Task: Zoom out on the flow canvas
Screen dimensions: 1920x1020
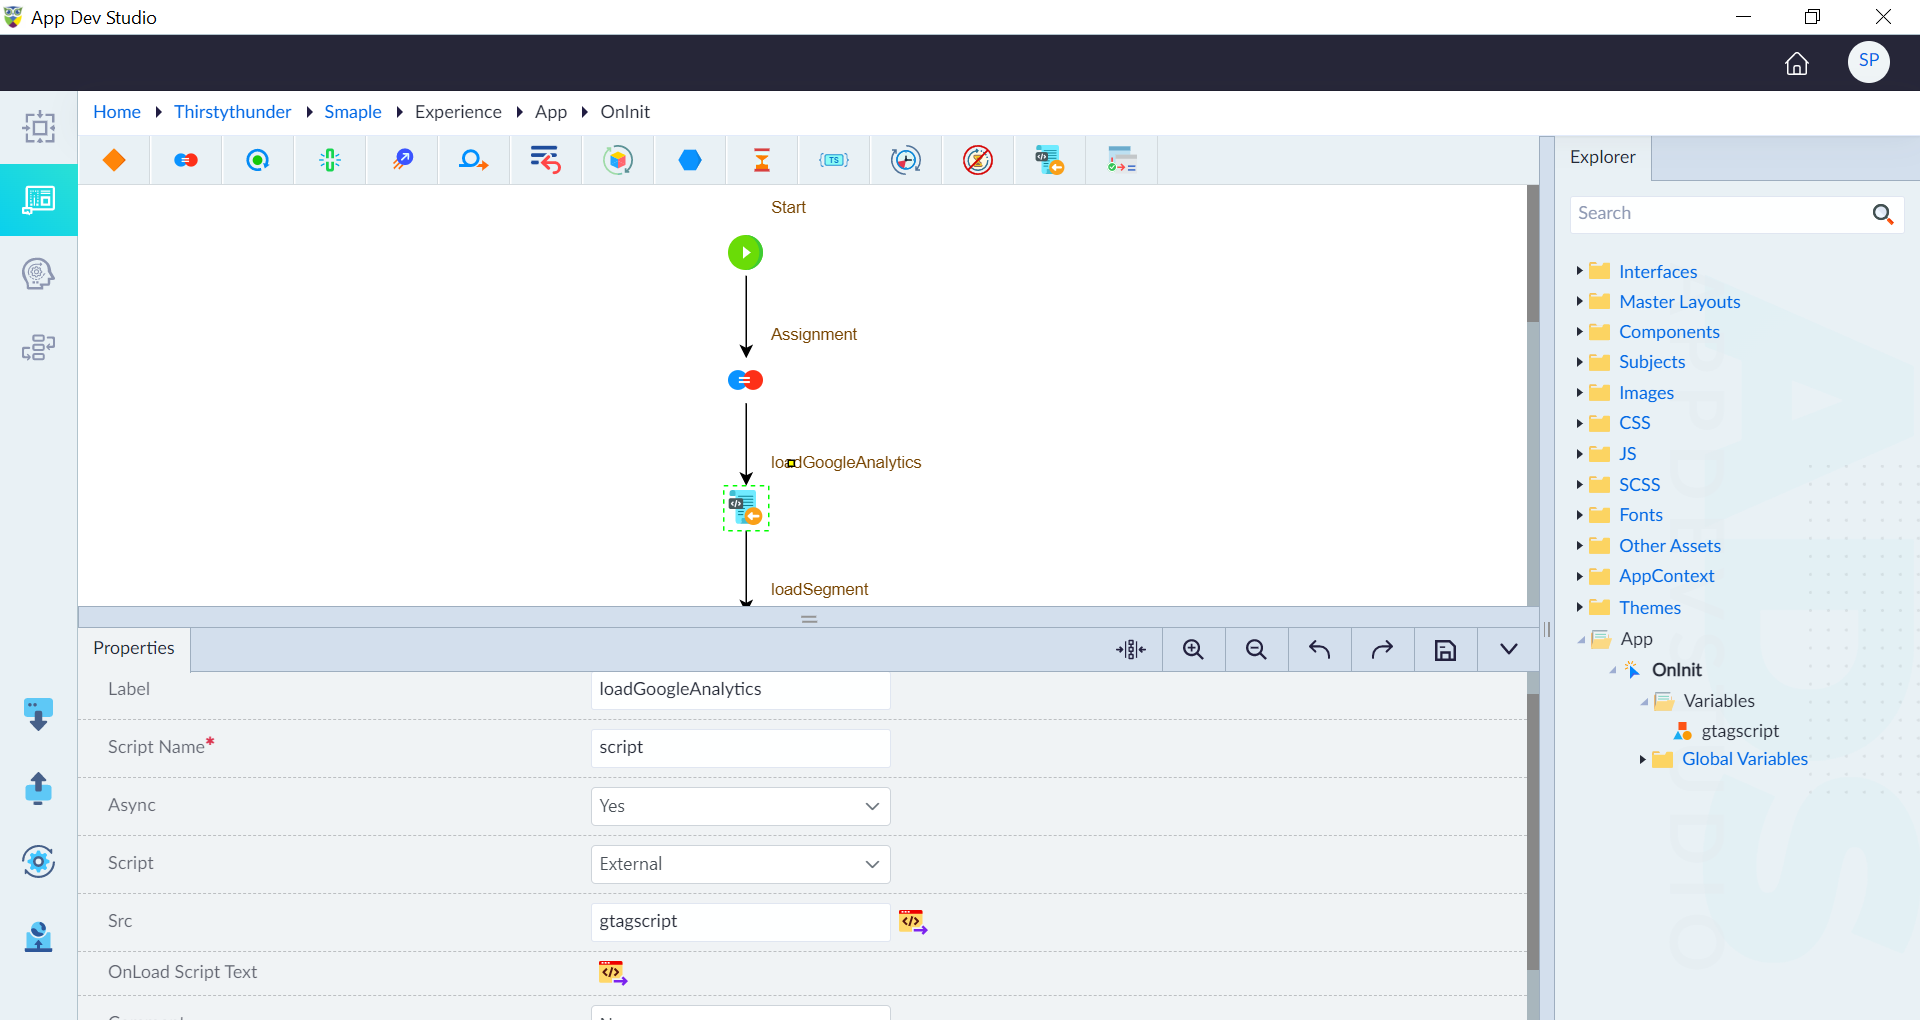Action: pyautogui.click(x=1256, y=650)
